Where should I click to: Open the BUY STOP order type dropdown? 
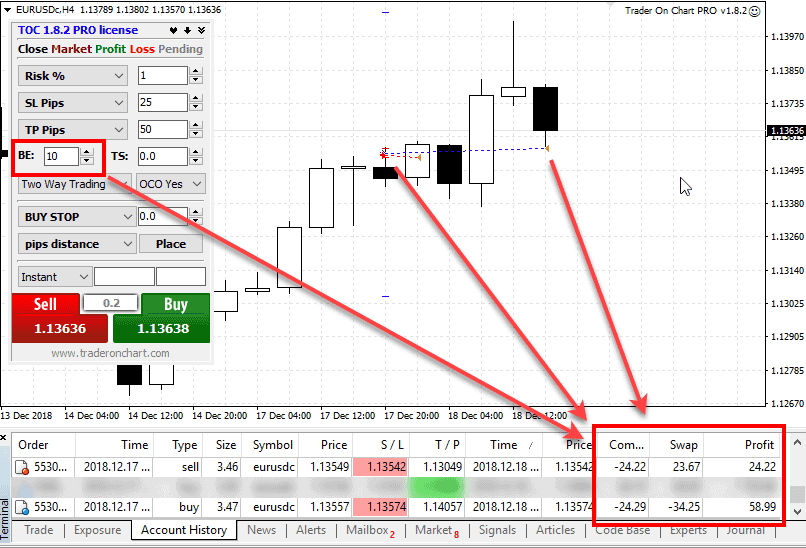click(77, 217)
